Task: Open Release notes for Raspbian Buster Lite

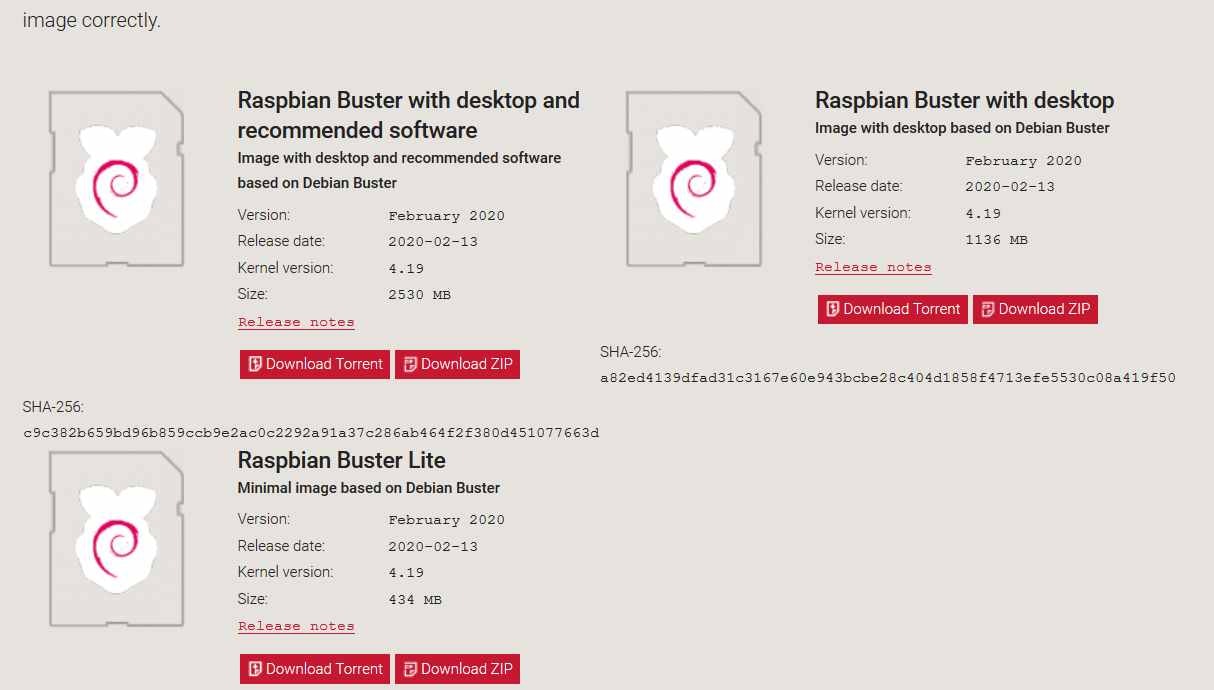Action: 296,625
